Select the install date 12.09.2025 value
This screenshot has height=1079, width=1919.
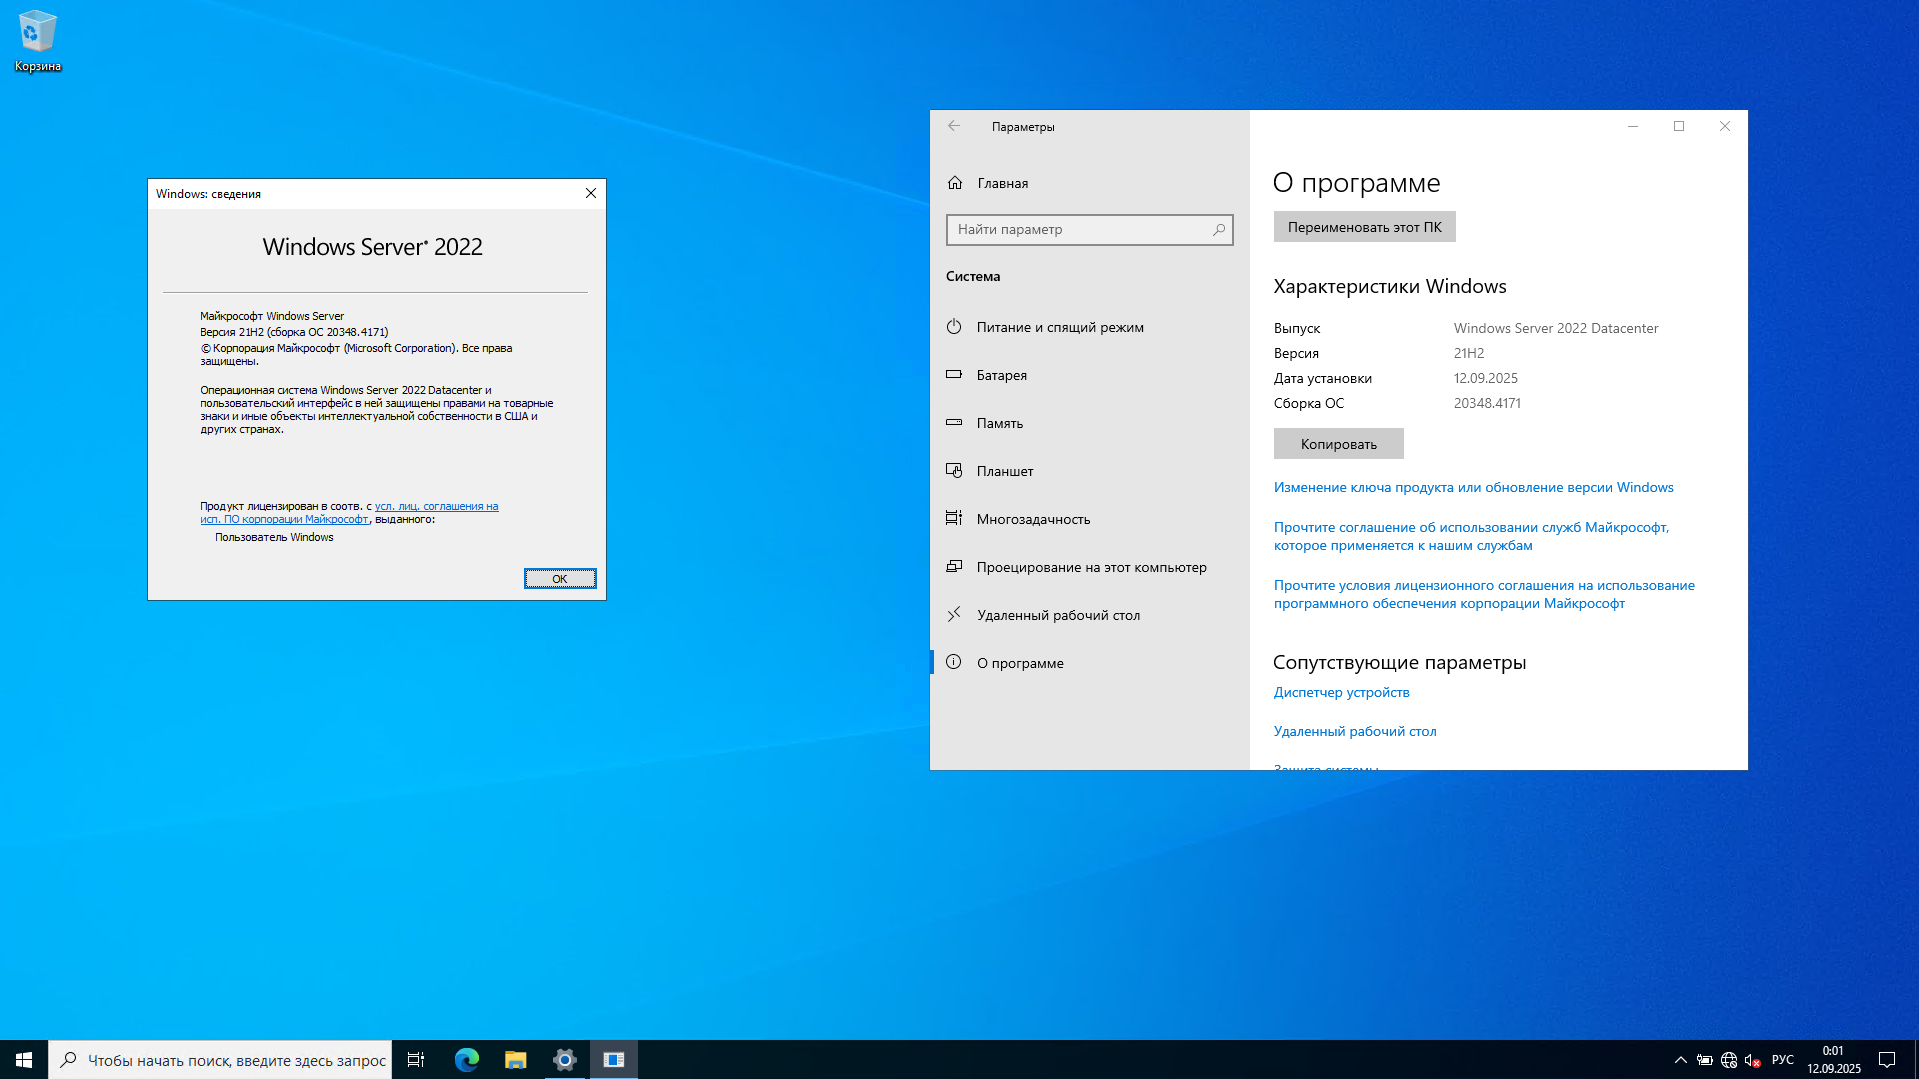pyautogui.click(x=1486, y=378)
